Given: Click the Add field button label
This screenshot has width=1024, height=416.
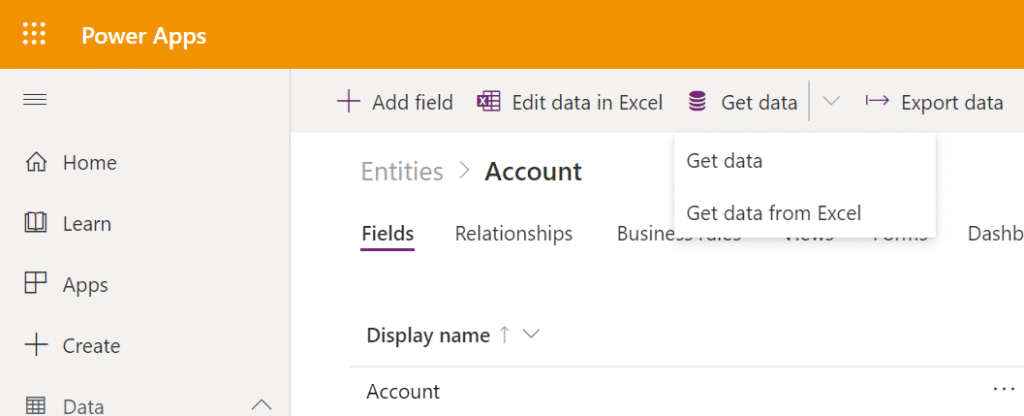Looking at the screenshot, I should 413,103.
